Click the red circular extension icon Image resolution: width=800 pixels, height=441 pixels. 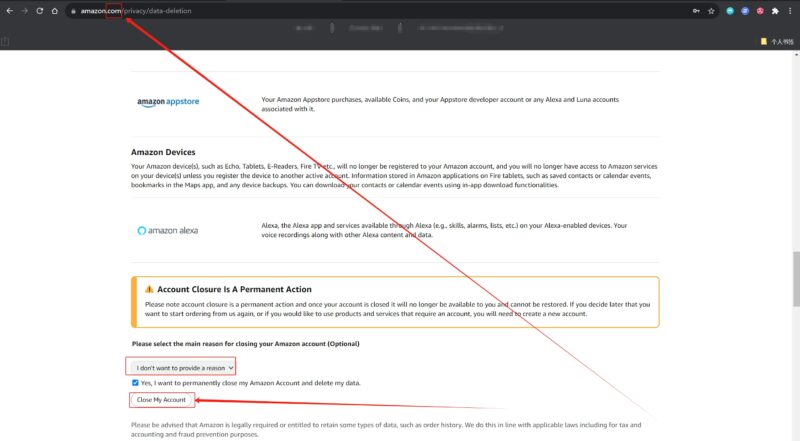coord(759,10)
